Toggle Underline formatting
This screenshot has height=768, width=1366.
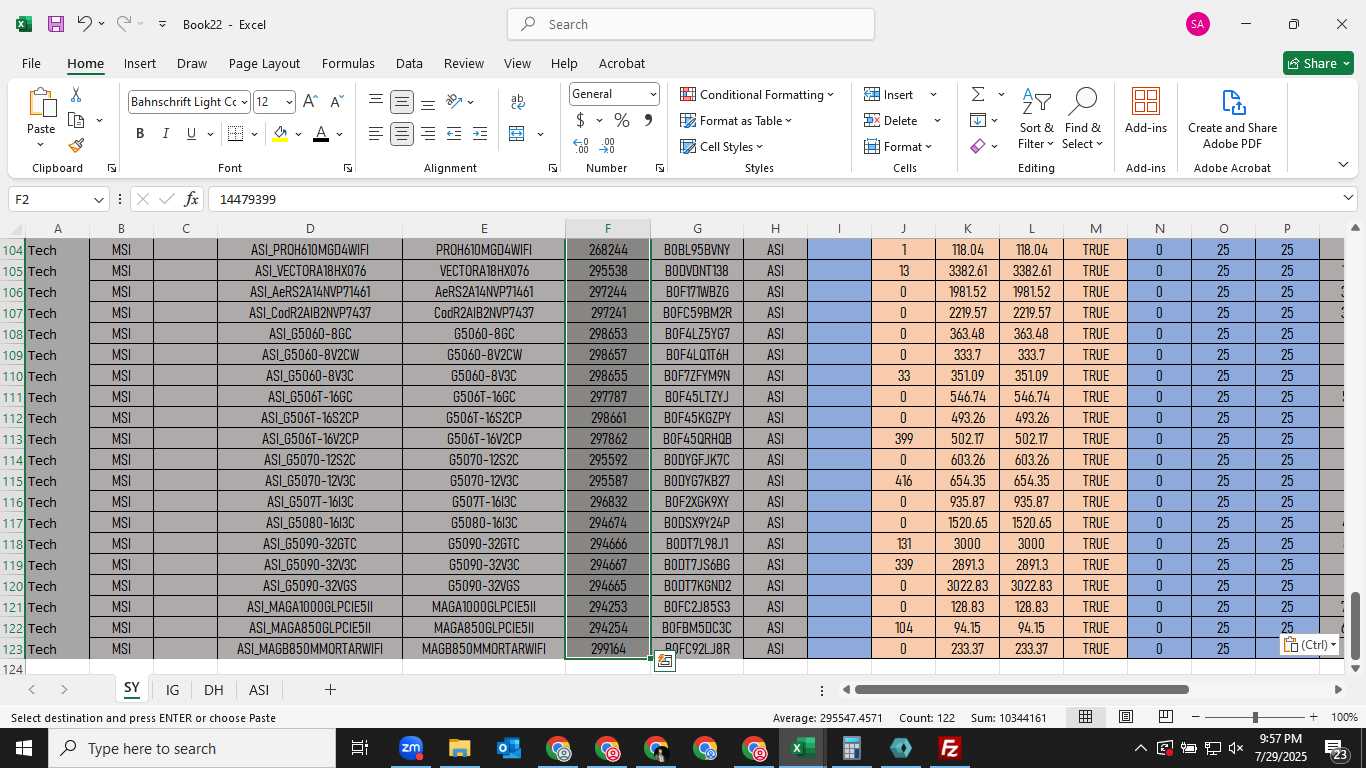click(191, 134)
